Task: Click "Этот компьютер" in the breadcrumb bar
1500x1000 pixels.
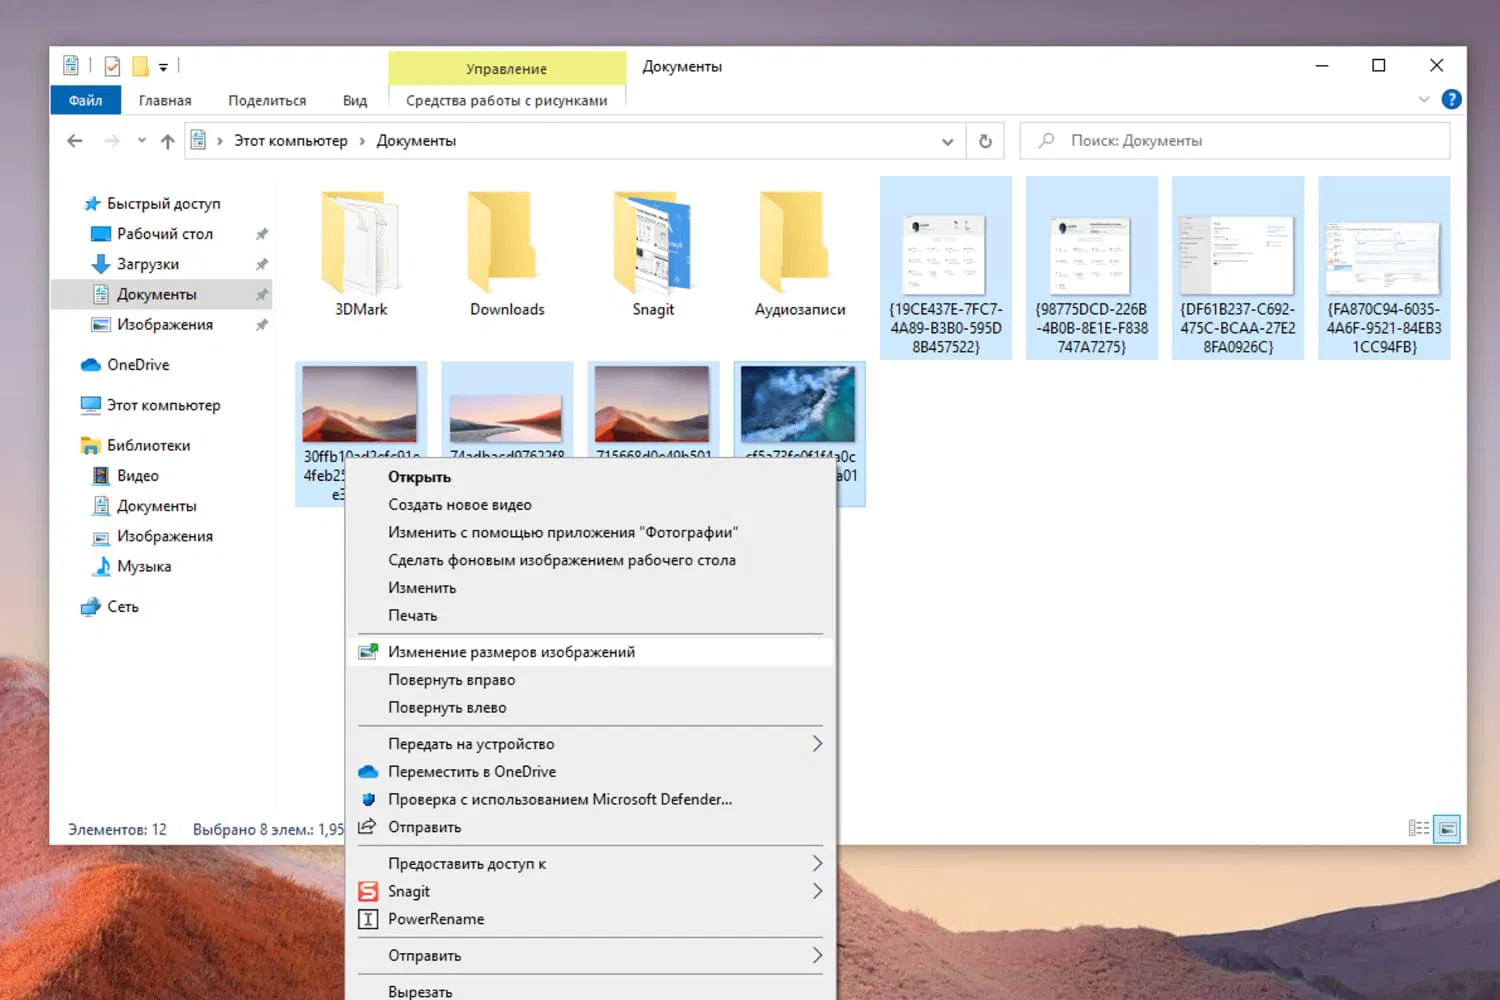Action: point(290,140)
